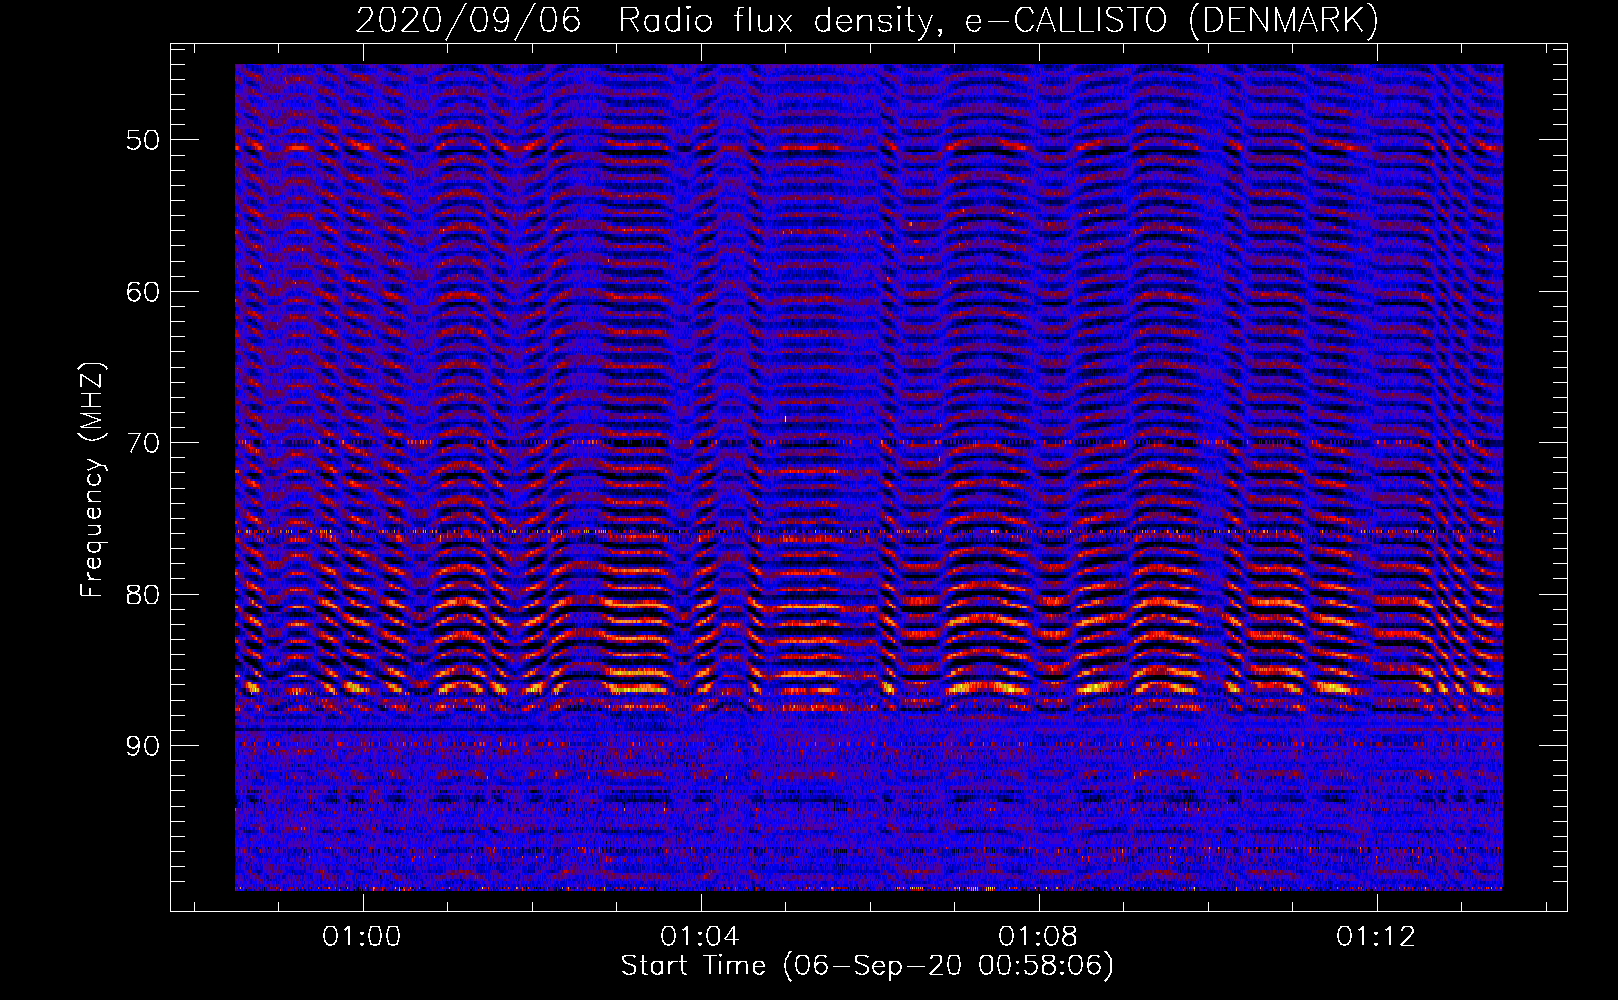Click the 90 frequency tick label
This screenshot has width=1618, height=1000.
[142, 746]
